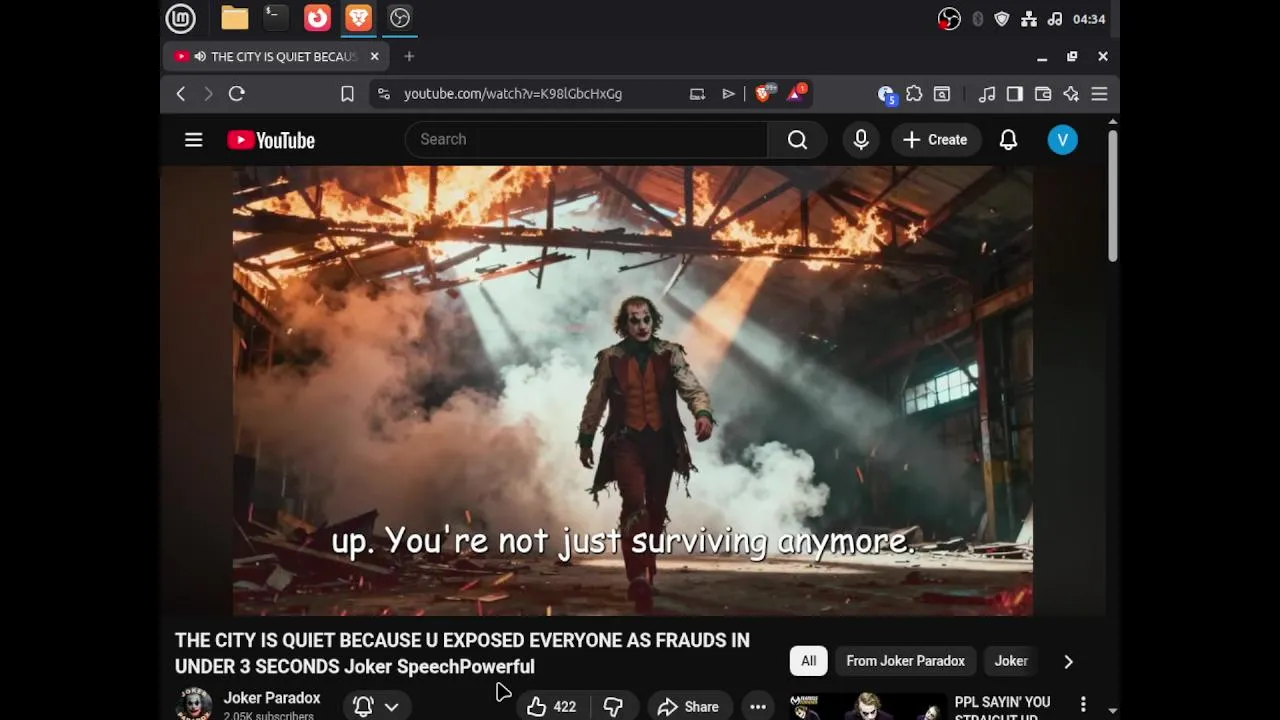Mute the tab using the speaker icon
Image resolution: width=1280 pixels, height=720 pixels.
[x=200, y=56]
